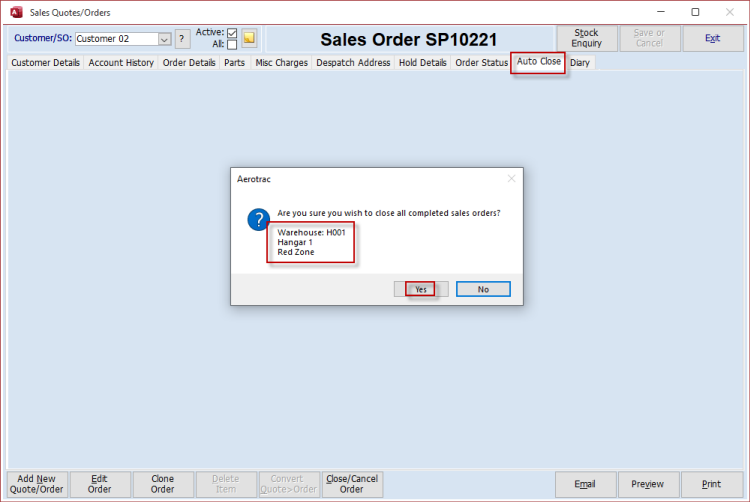Close the Aerotrac dialog with X
Screen dimensions: 750x502
[x=511, y=179]
